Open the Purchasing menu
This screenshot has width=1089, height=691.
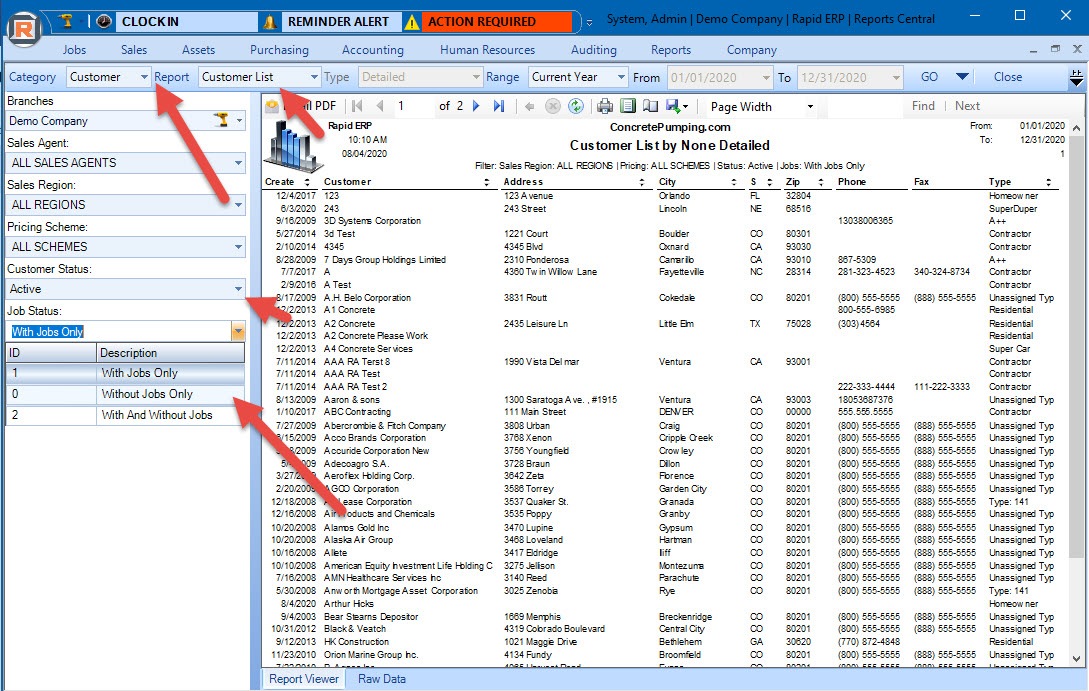click(x=279, y=50)
